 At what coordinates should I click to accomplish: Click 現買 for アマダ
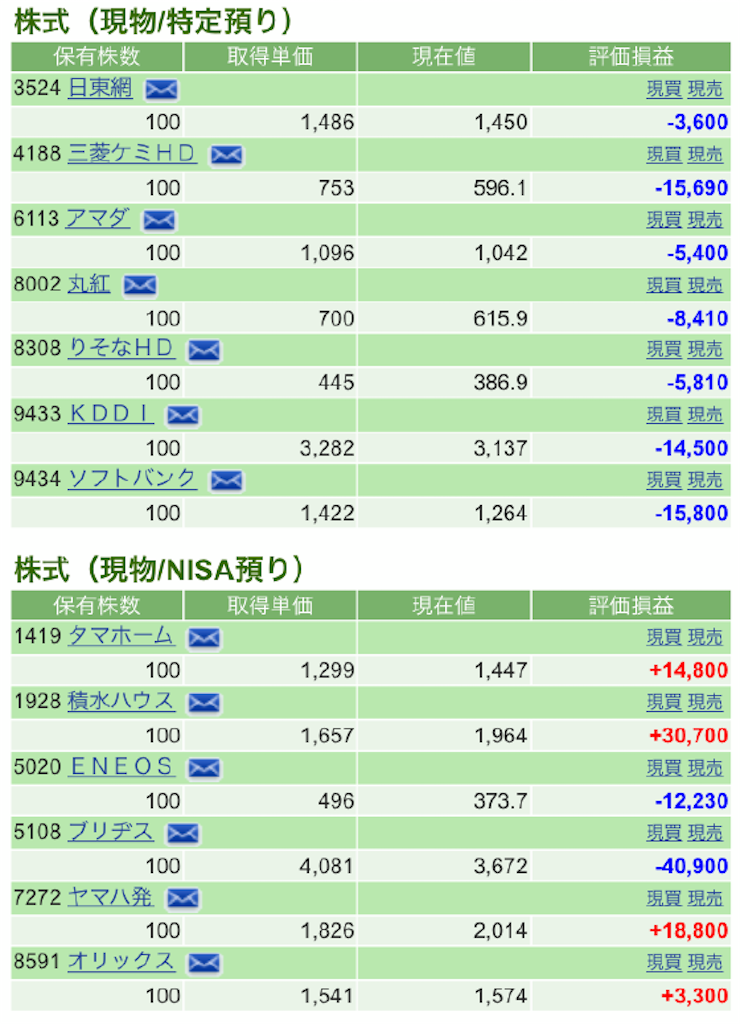click(x=664, y=220)
